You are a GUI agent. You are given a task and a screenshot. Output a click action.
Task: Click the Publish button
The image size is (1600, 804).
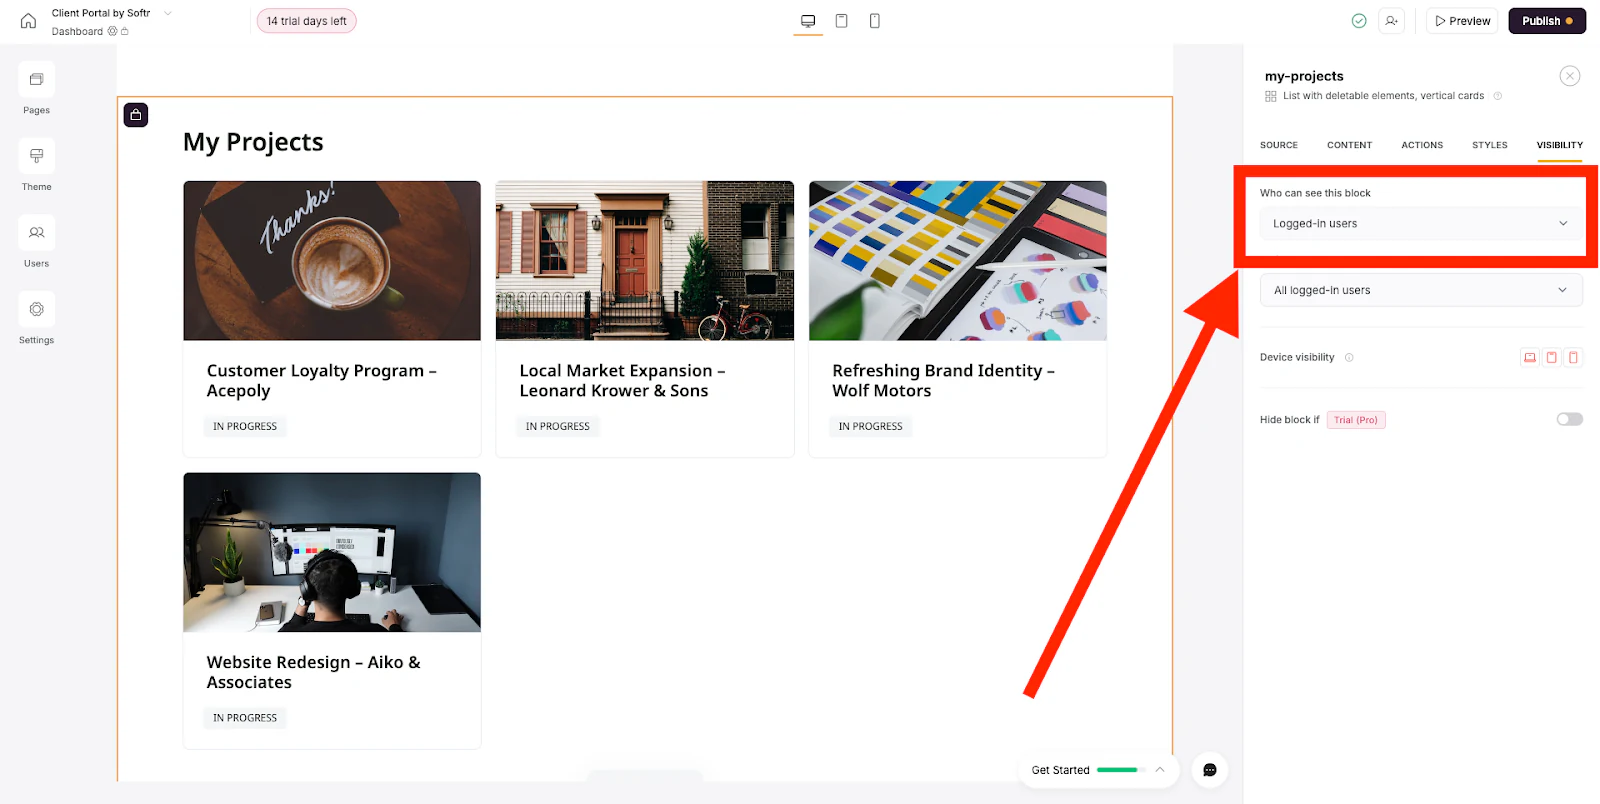pos(1547,21)
